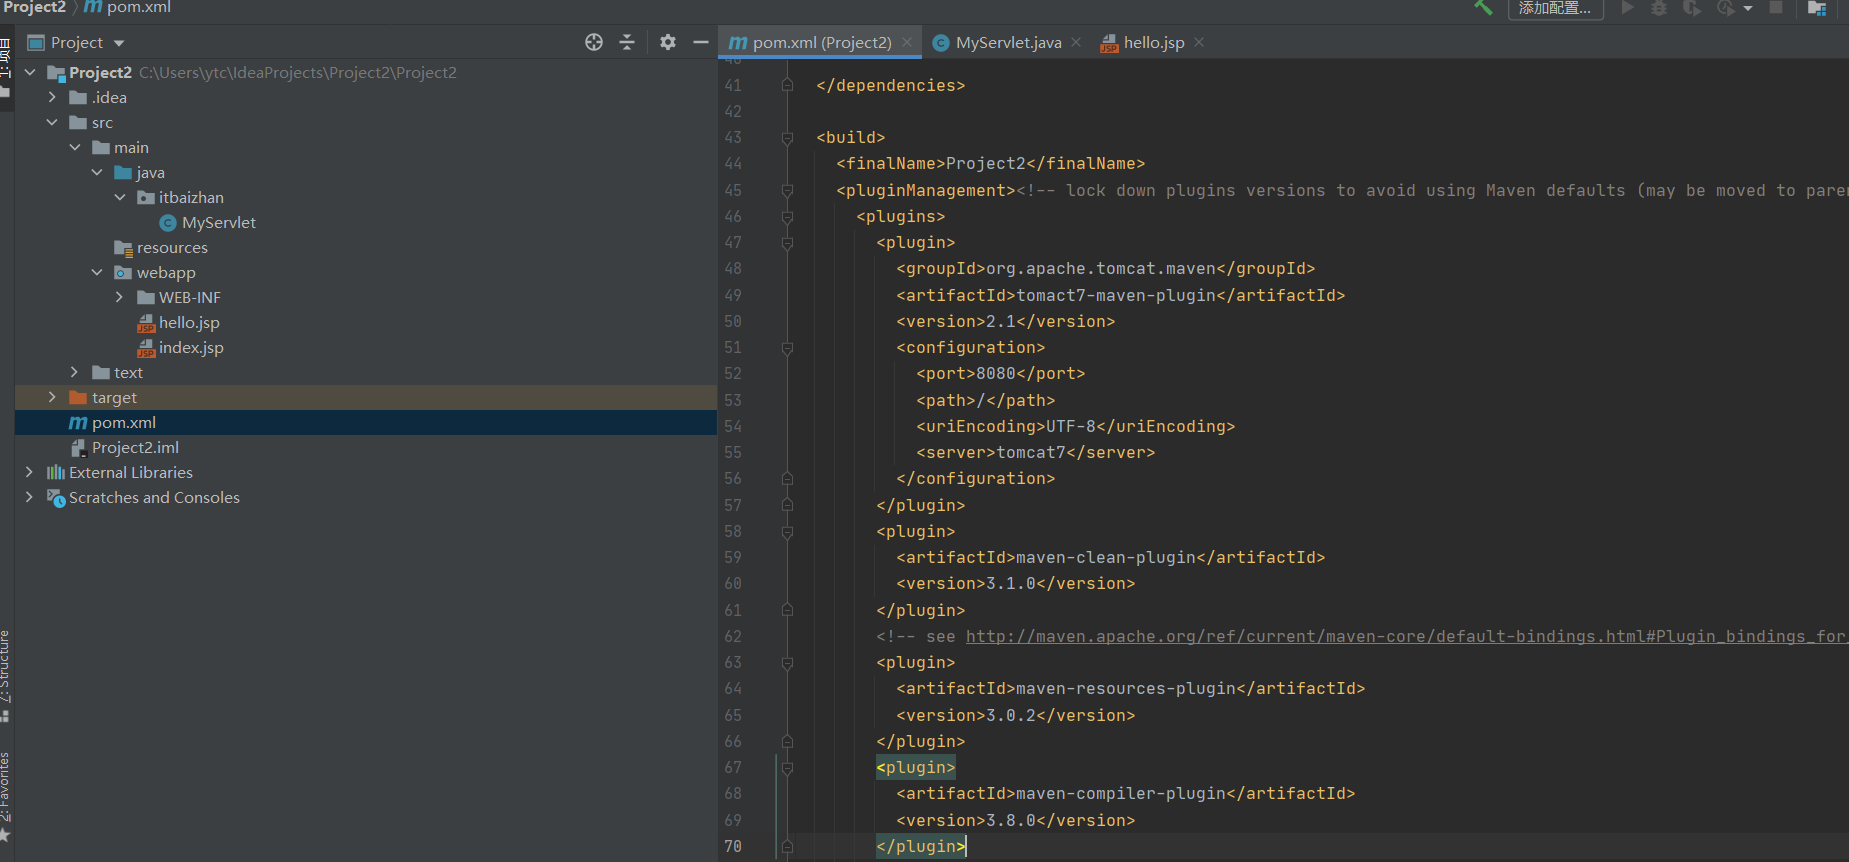Click the webapp folder icon
Viewport: 1849px width, 862px height.
click(x=123, y=272)
